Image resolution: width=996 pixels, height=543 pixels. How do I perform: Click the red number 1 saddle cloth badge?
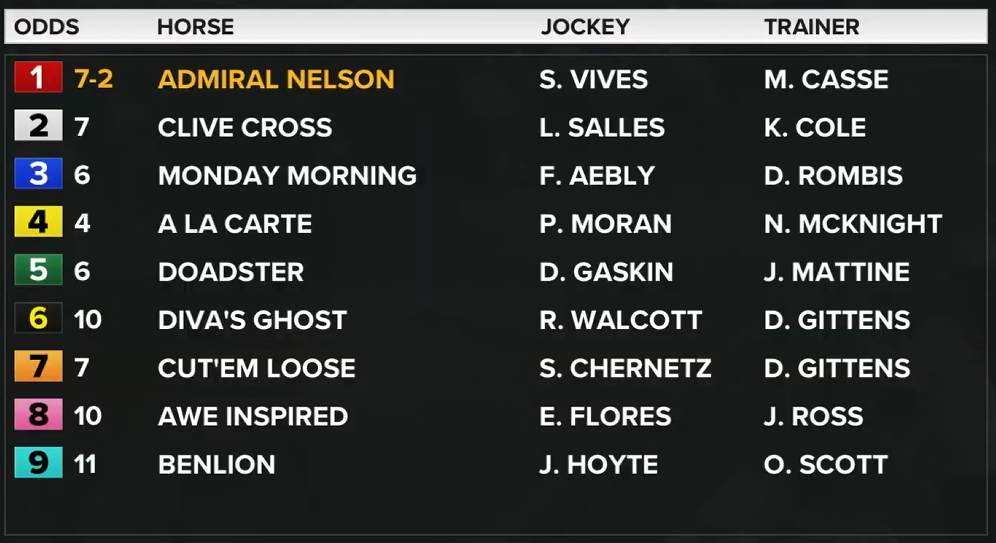(38, 77)
